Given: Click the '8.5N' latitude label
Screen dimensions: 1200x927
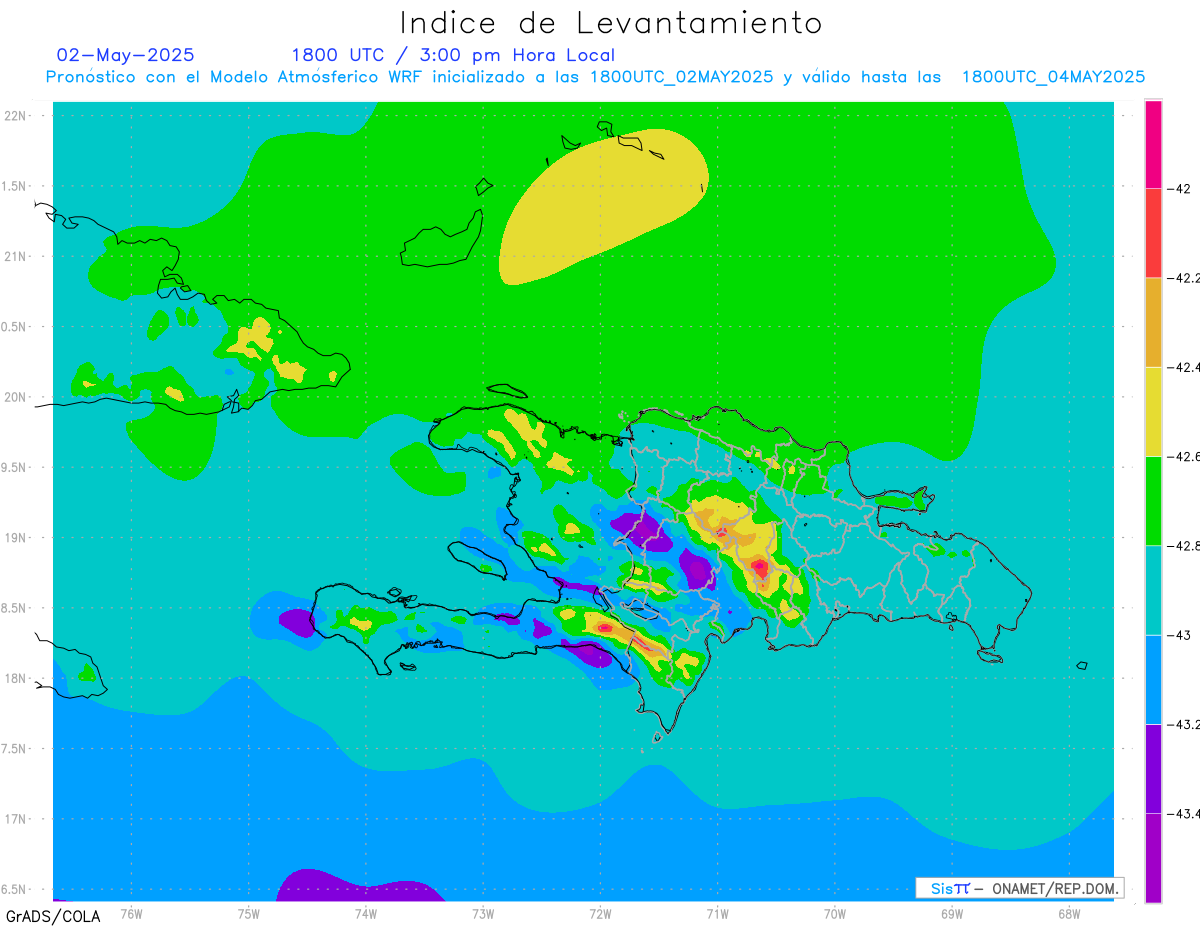Looking at the screenshot, I should (x=15, y=608).
